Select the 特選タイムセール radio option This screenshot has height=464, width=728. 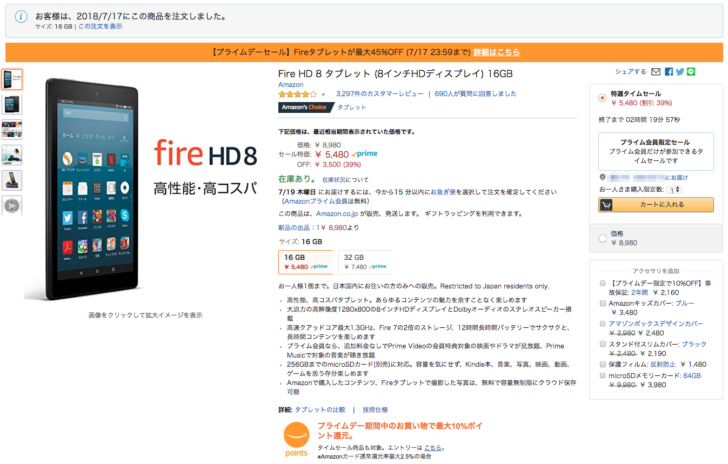602,98
